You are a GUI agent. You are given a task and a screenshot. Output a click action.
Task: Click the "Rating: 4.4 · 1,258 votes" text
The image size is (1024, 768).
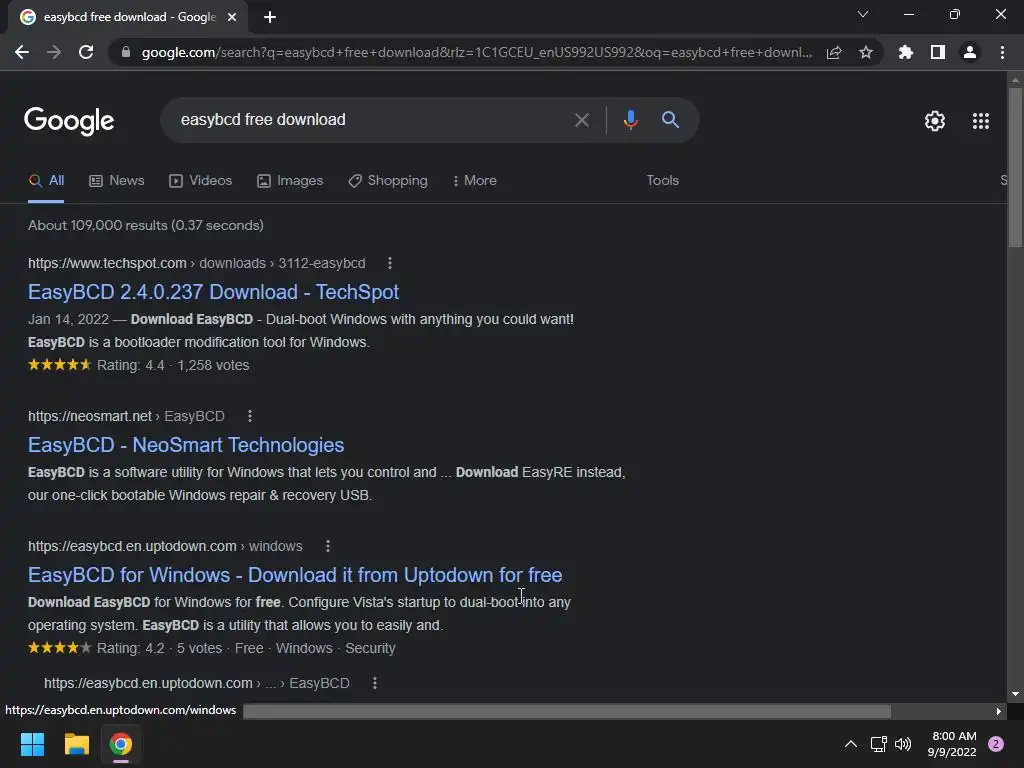(x=173, y=365)
